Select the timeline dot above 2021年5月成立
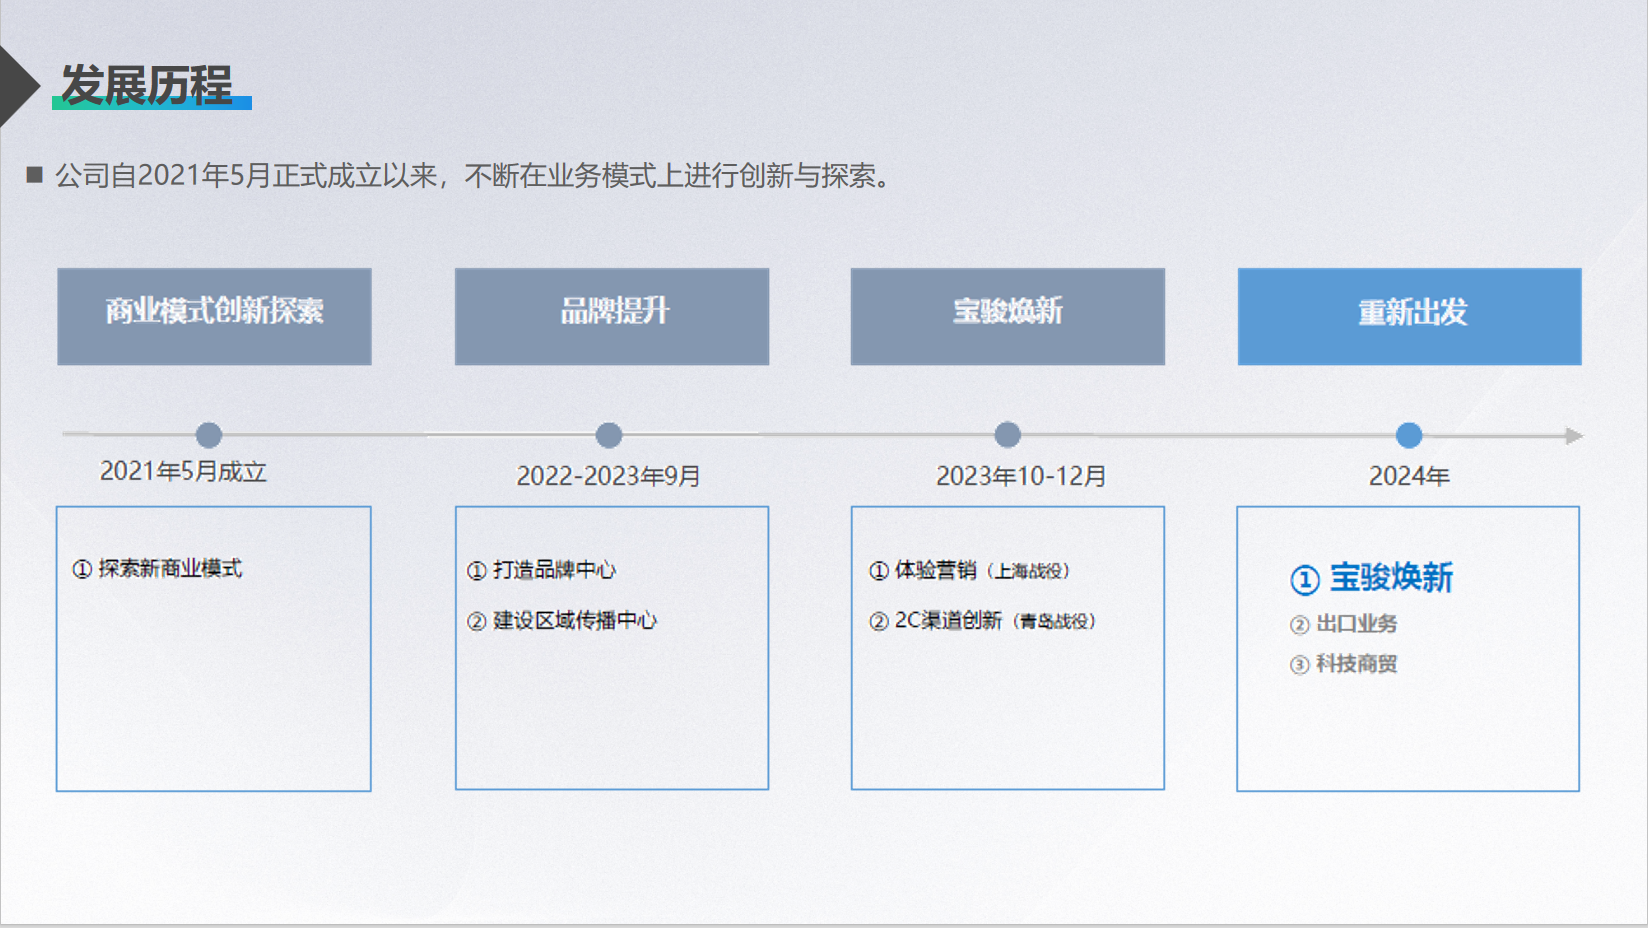The image size is (1648, 928). click(x=209, y=435)
